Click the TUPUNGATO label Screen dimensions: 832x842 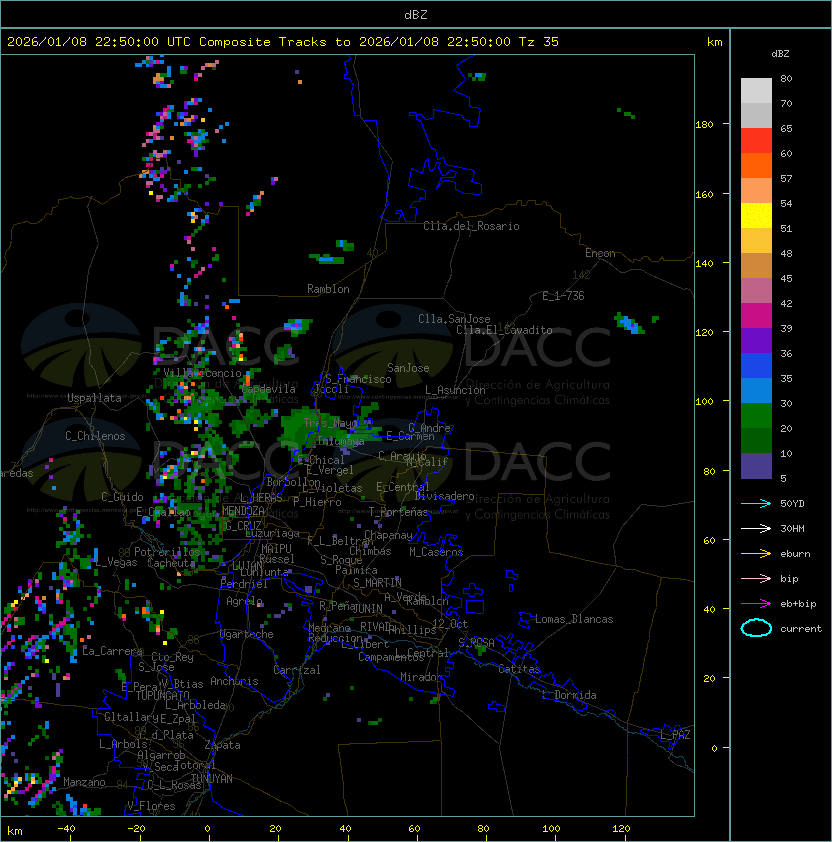pyautogui.click(x=162, y=695)
